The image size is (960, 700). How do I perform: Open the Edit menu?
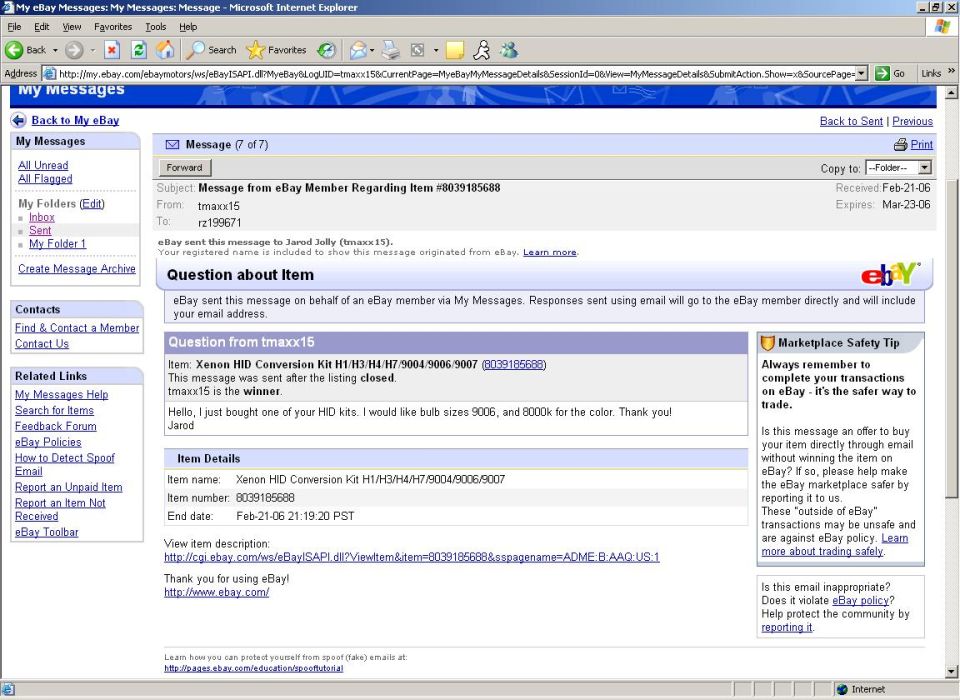point(42,27)
